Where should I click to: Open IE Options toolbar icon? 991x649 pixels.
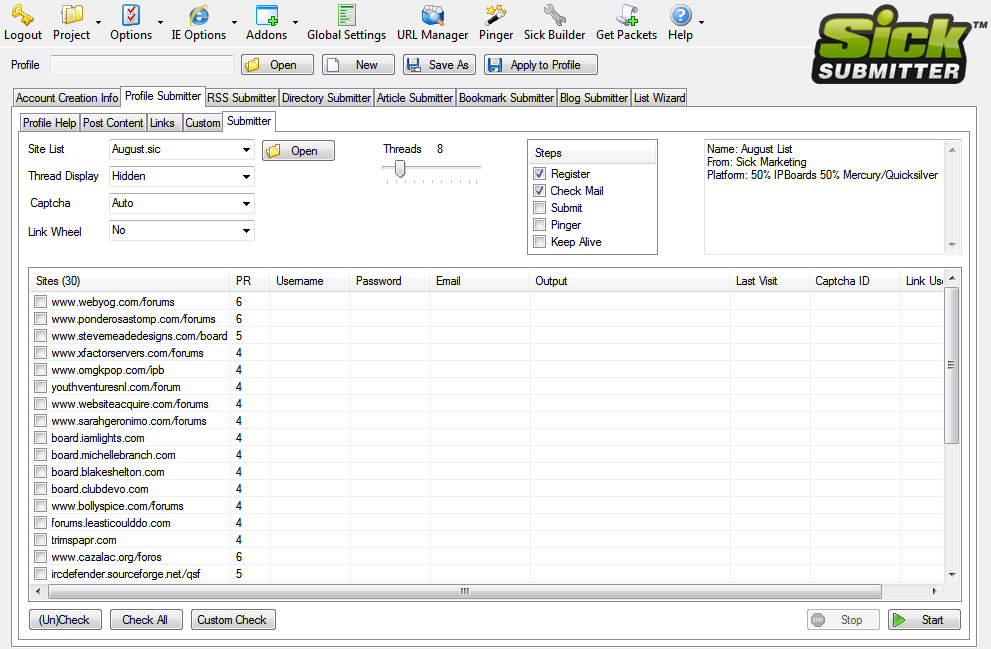pyautogui.click(x=198, y=15)
